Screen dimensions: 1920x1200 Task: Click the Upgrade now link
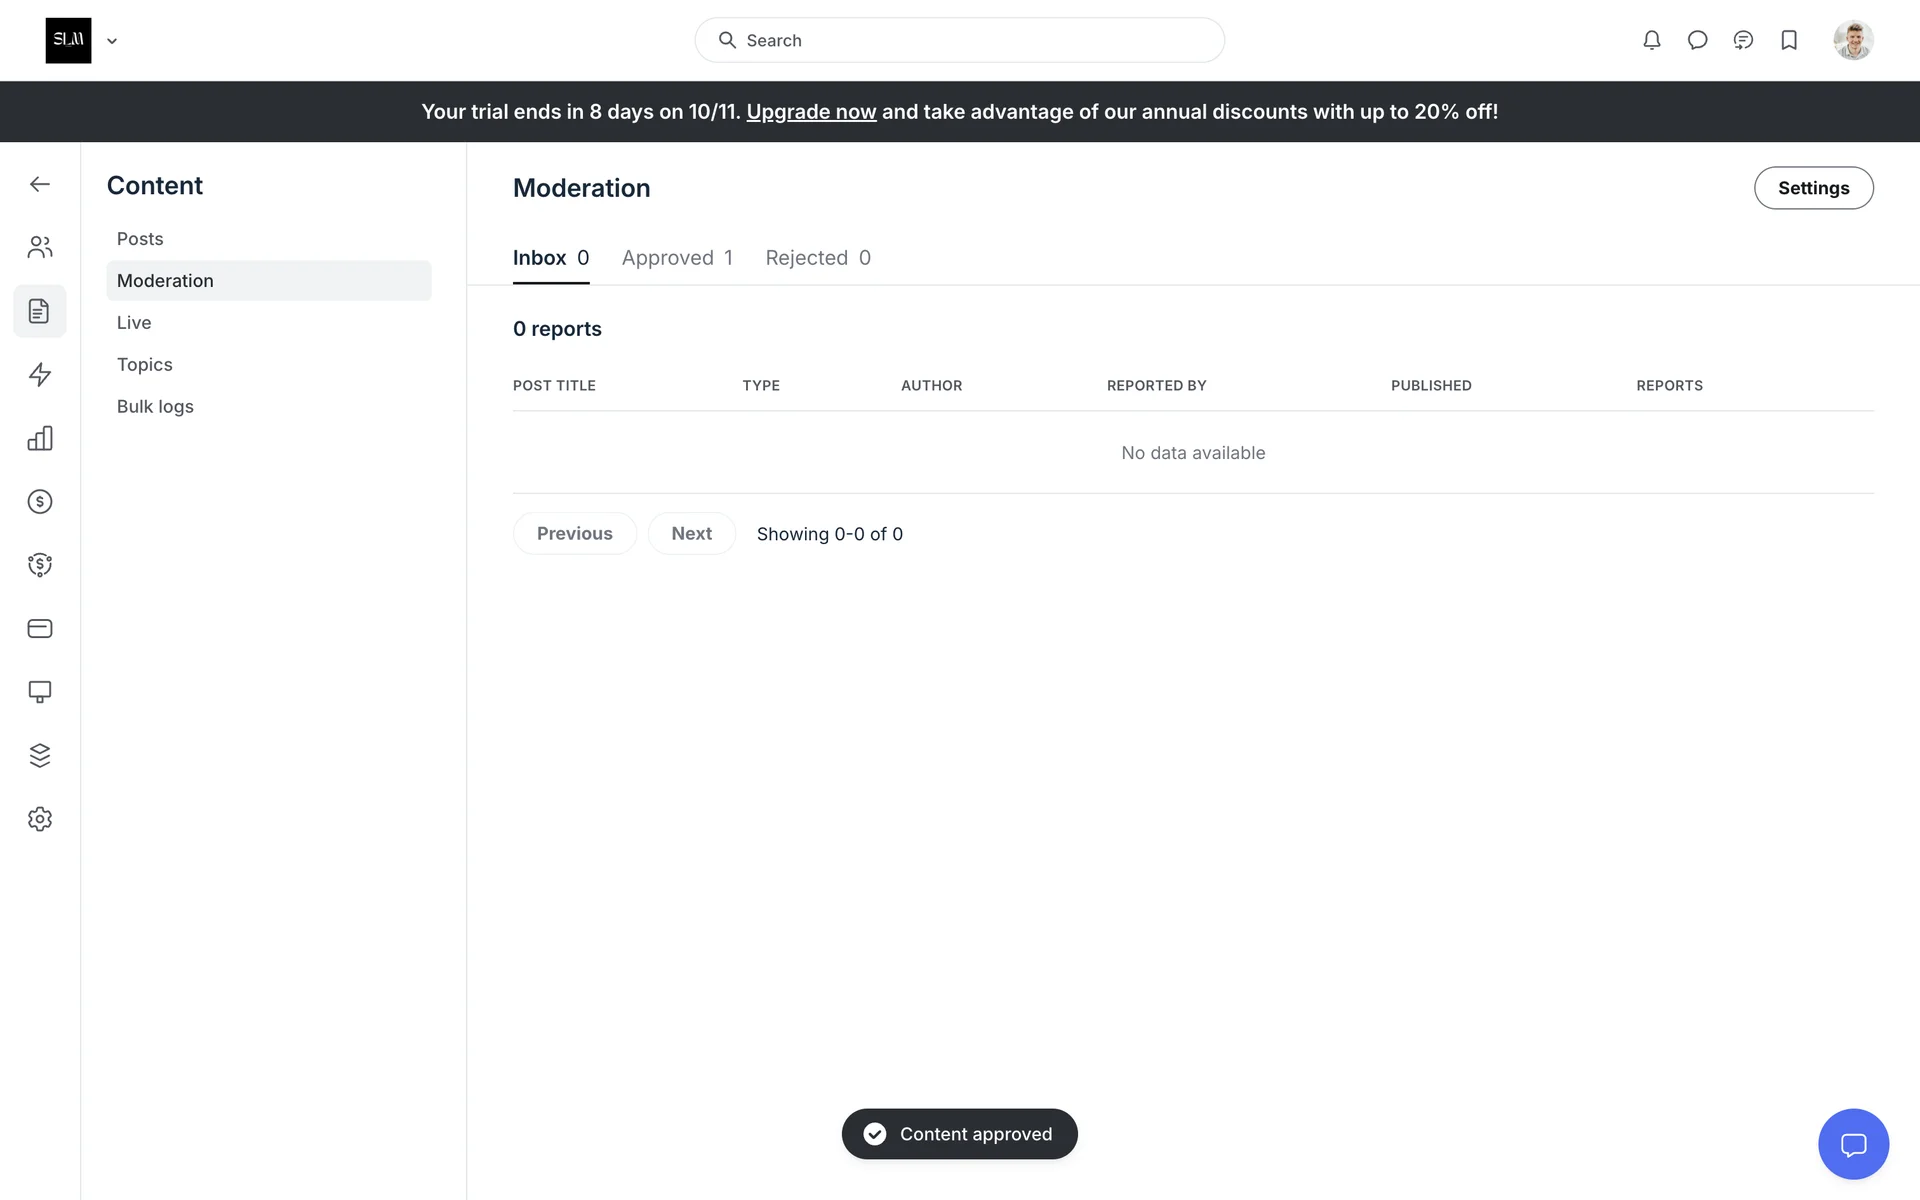point(811,112)
